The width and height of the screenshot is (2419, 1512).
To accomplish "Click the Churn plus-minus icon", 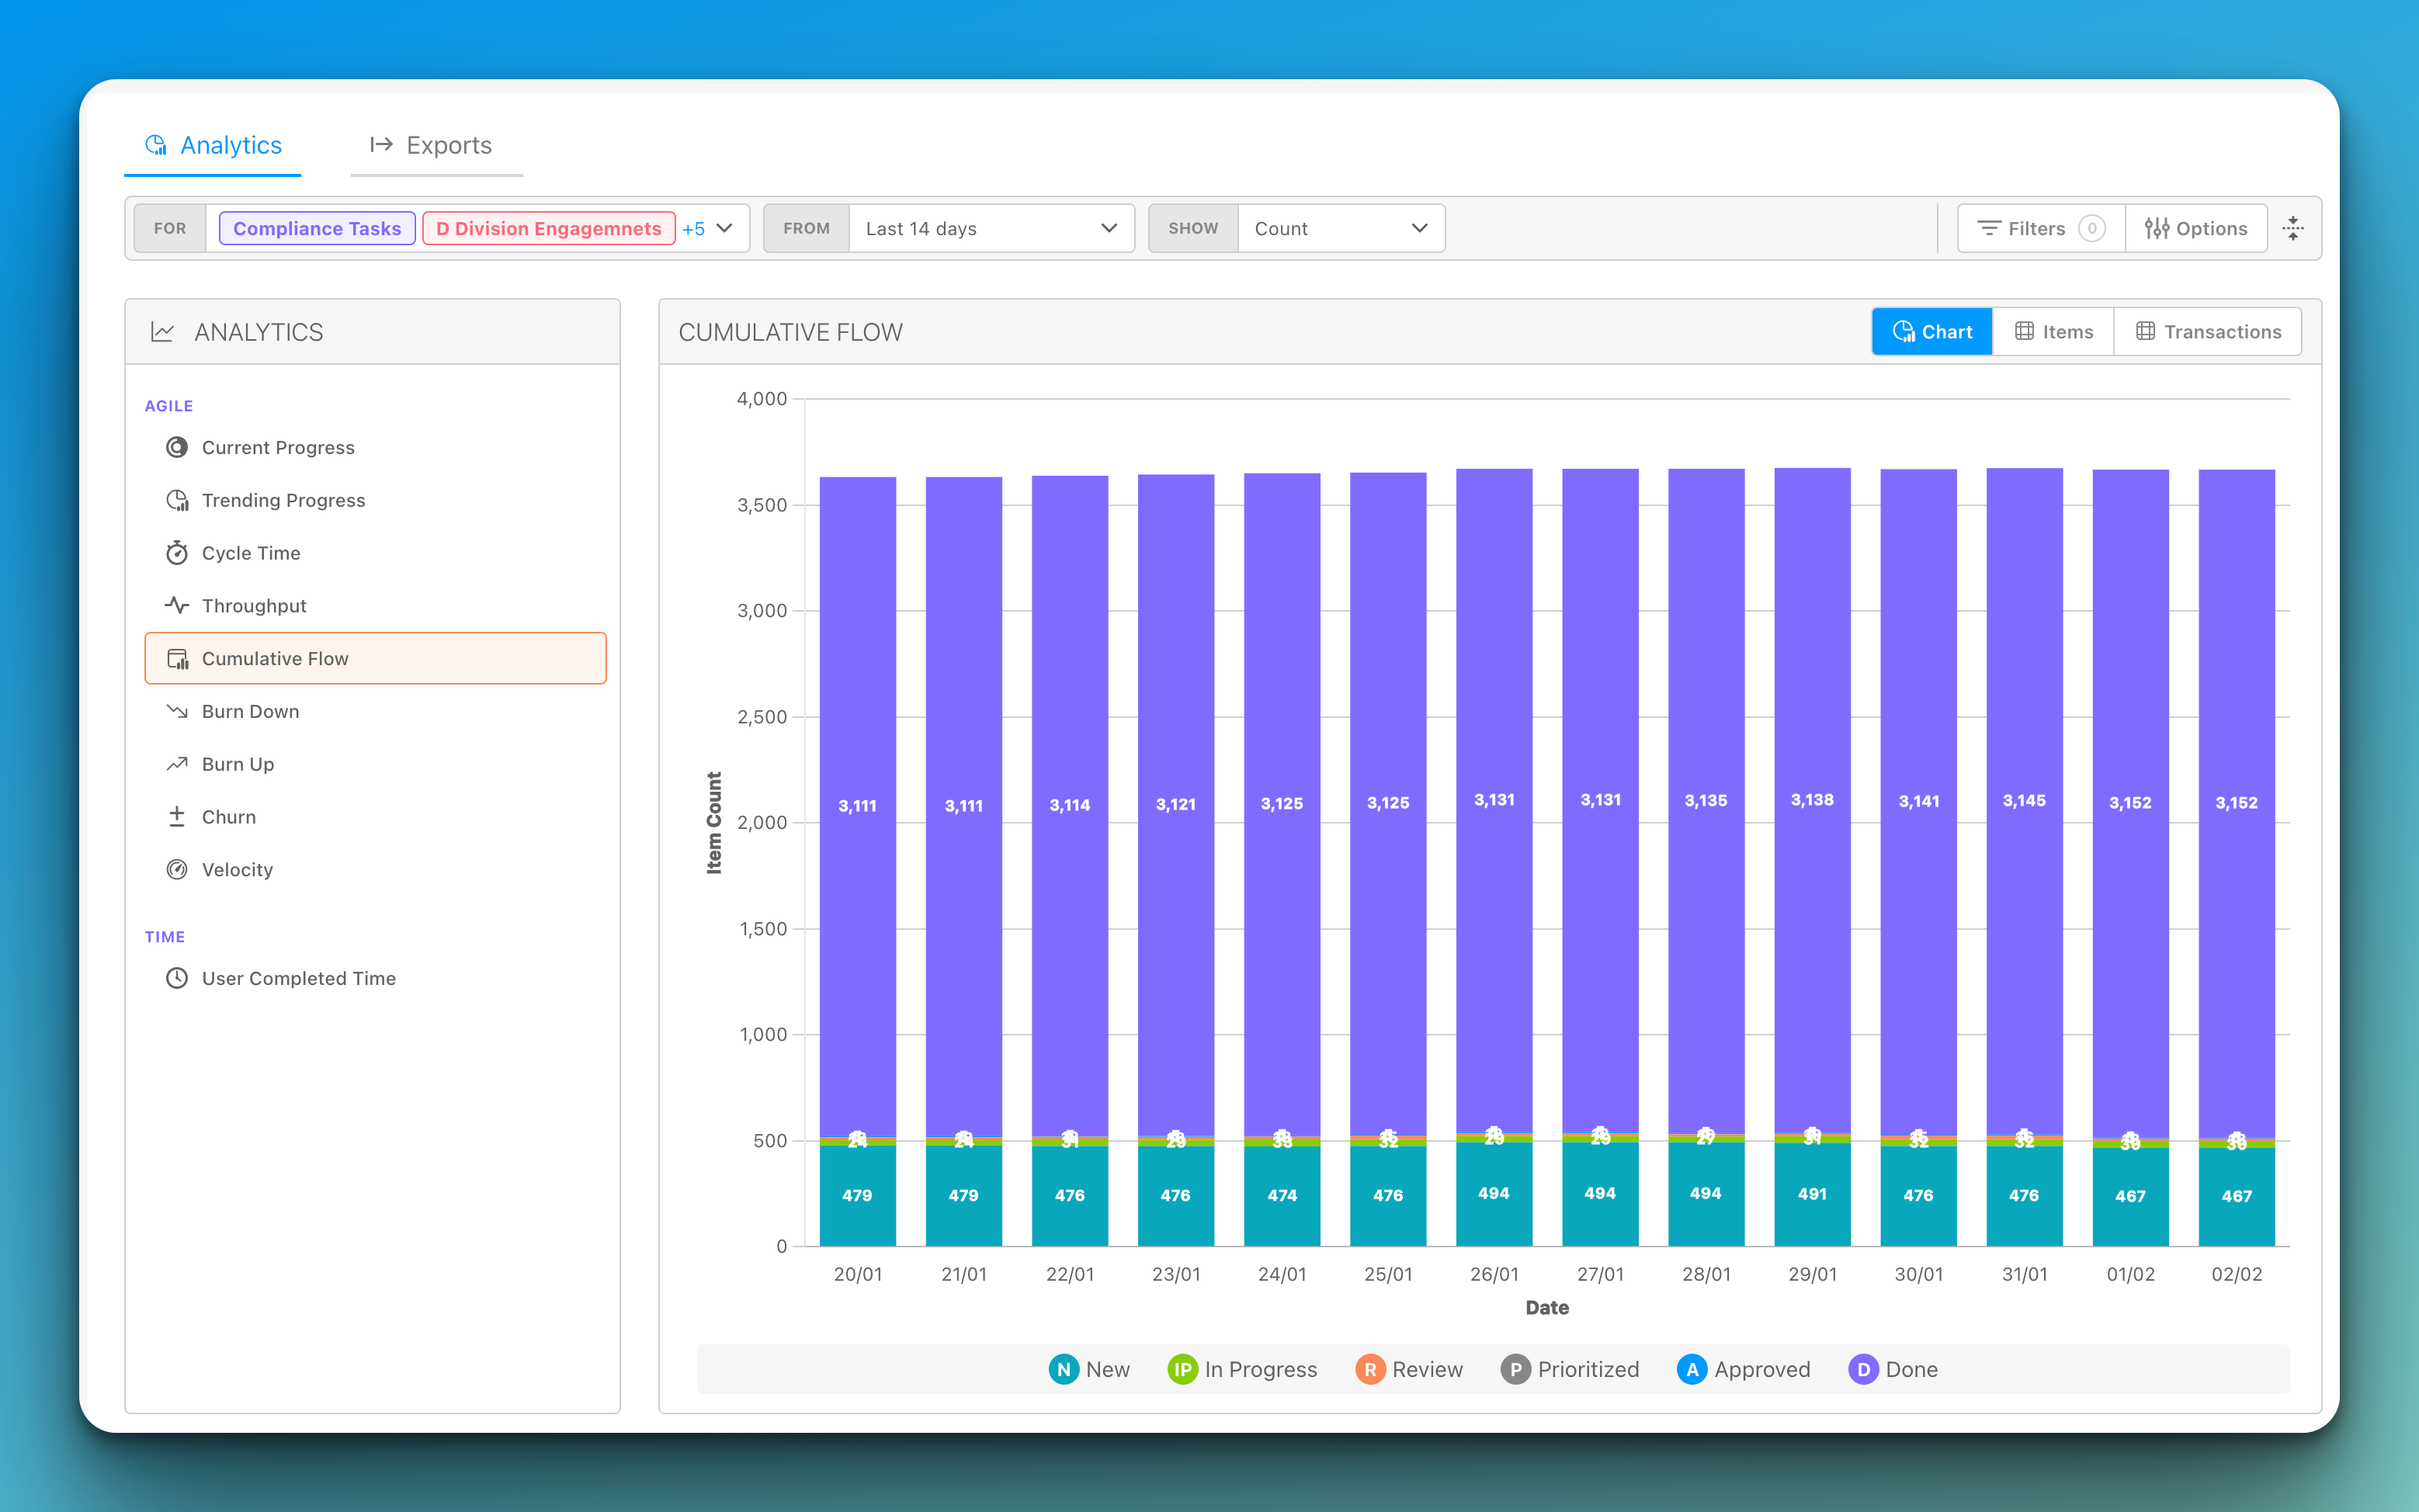I will click(177, 817).
